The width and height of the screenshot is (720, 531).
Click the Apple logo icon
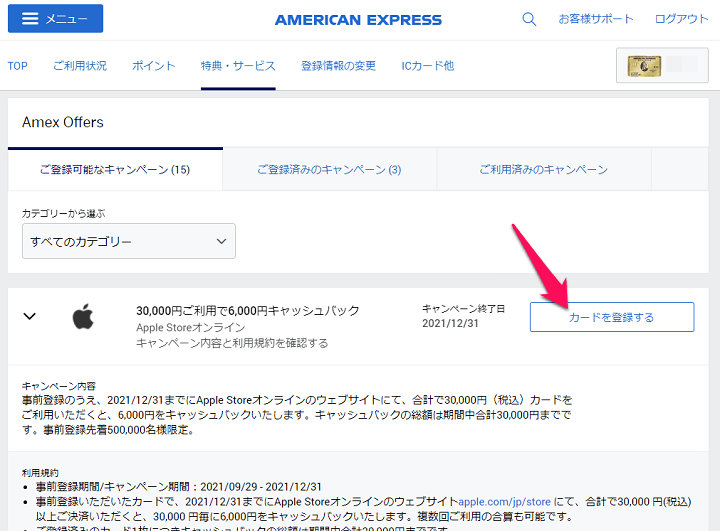[x=83, y=316]
